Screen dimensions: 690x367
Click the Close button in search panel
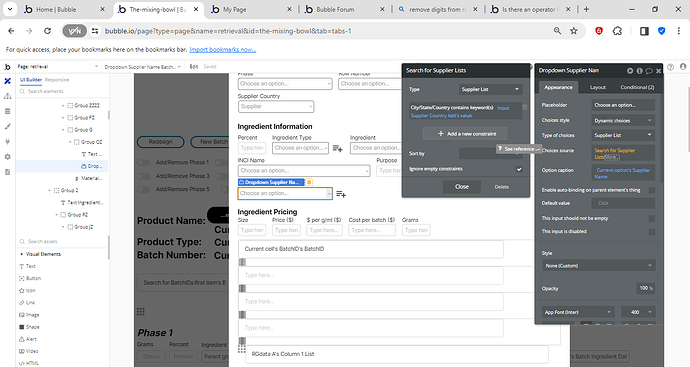(x=462, y=187)
